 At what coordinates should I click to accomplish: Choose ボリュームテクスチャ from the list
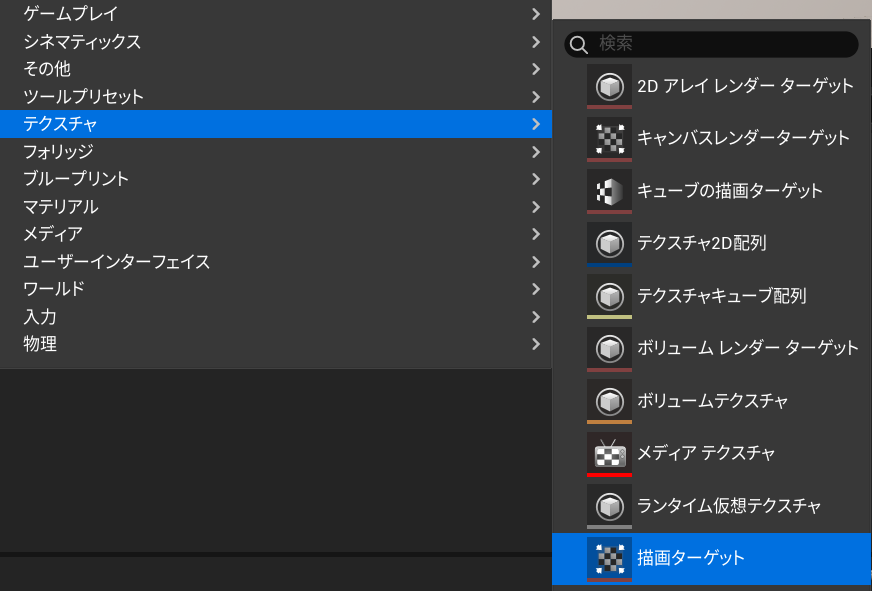(712, 401)
